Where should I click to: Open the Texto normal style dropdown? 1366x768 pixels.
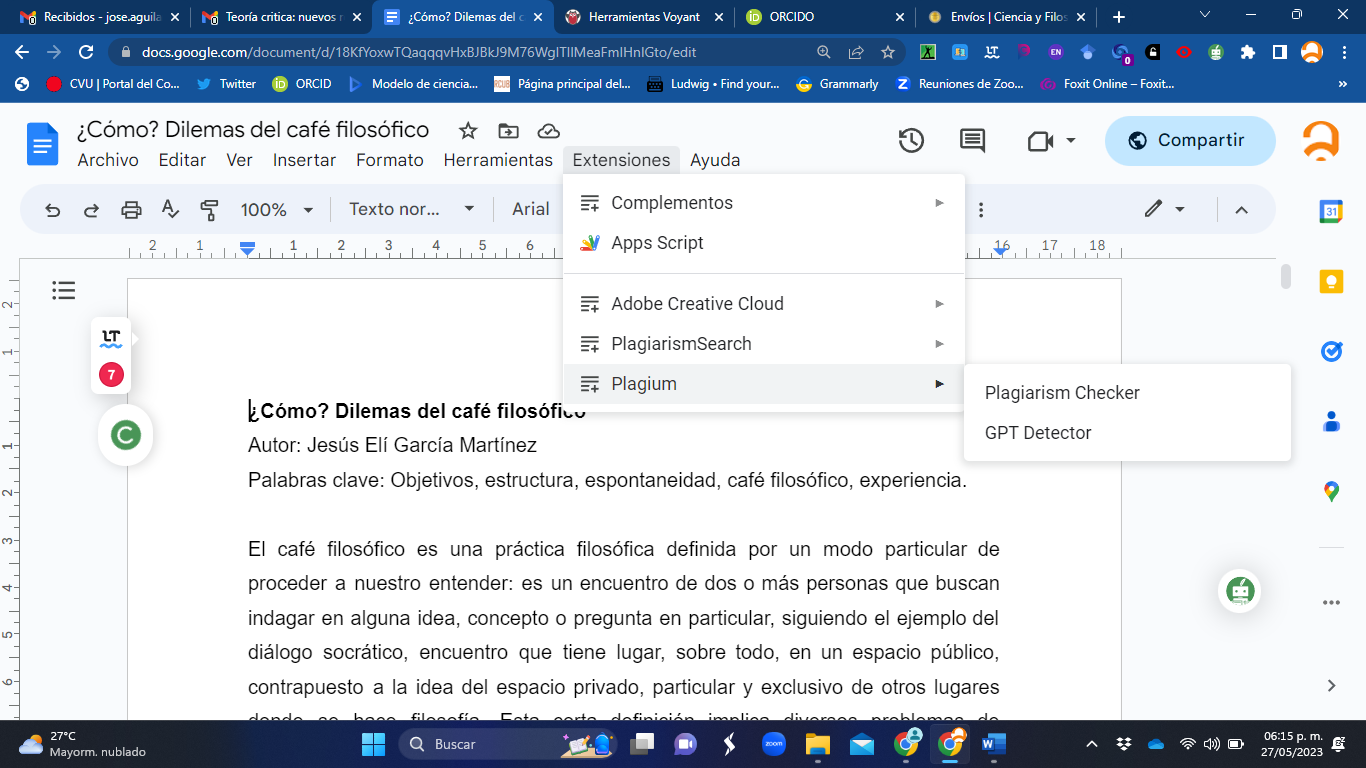[411, 210]
